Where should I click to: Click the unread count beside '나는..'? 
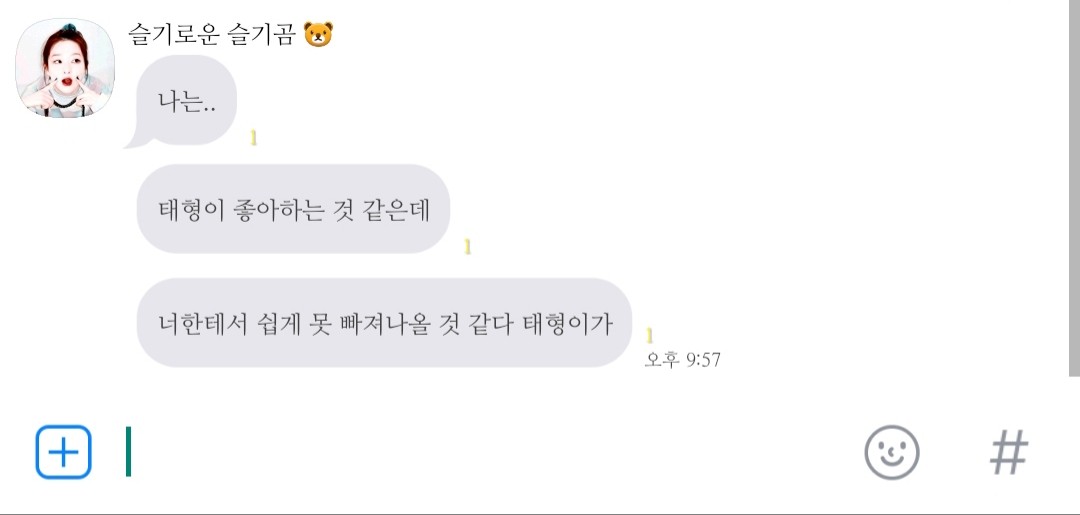pos(253,138)
